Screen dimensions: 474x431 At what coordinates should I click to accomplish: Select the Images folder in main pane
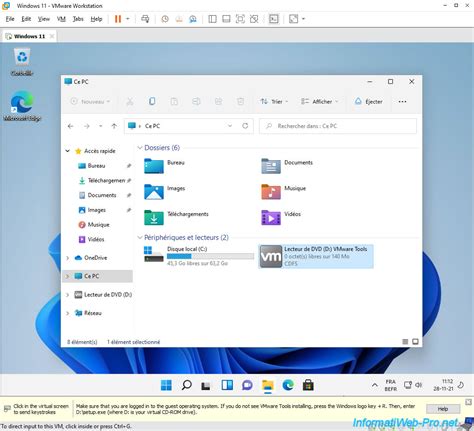165,191
